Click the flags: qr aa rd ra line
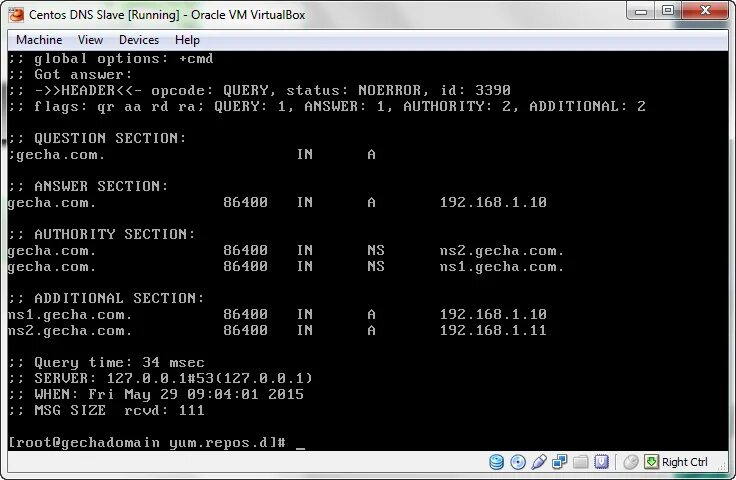The image size is (736, 480). [x=327, y=107]
